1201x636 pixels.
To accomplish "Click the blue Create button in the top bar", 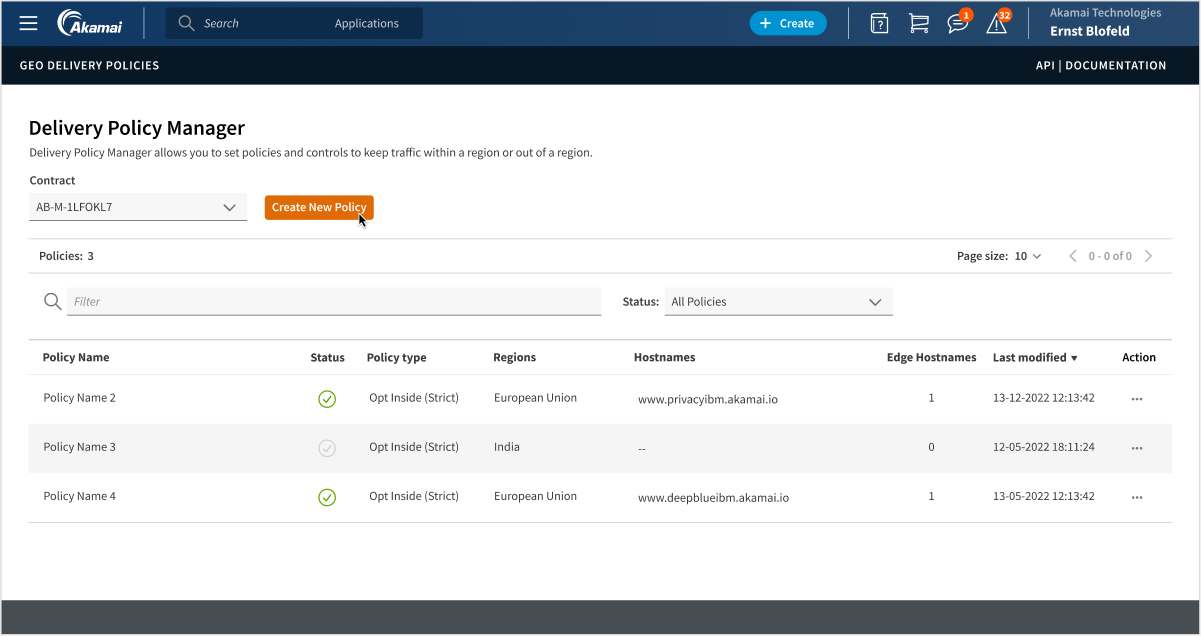I will coord(788,22).
